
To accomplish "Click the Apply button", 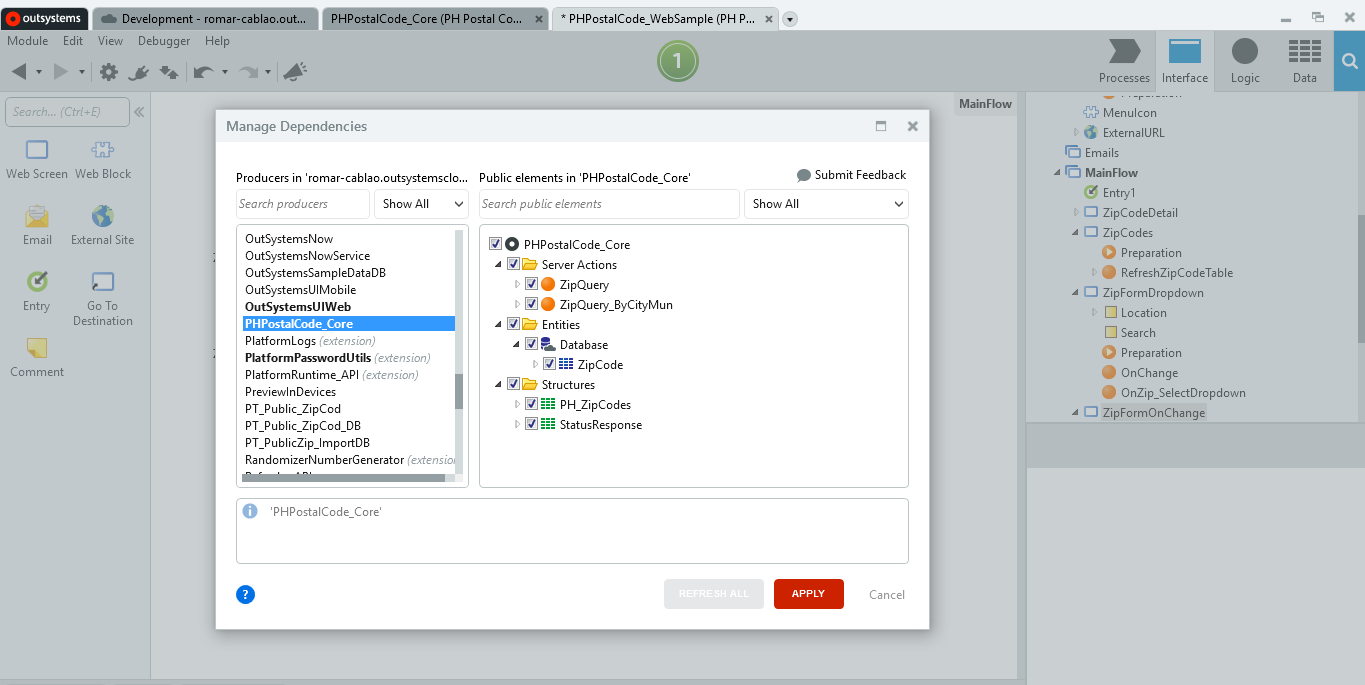I will pos(808,594).
